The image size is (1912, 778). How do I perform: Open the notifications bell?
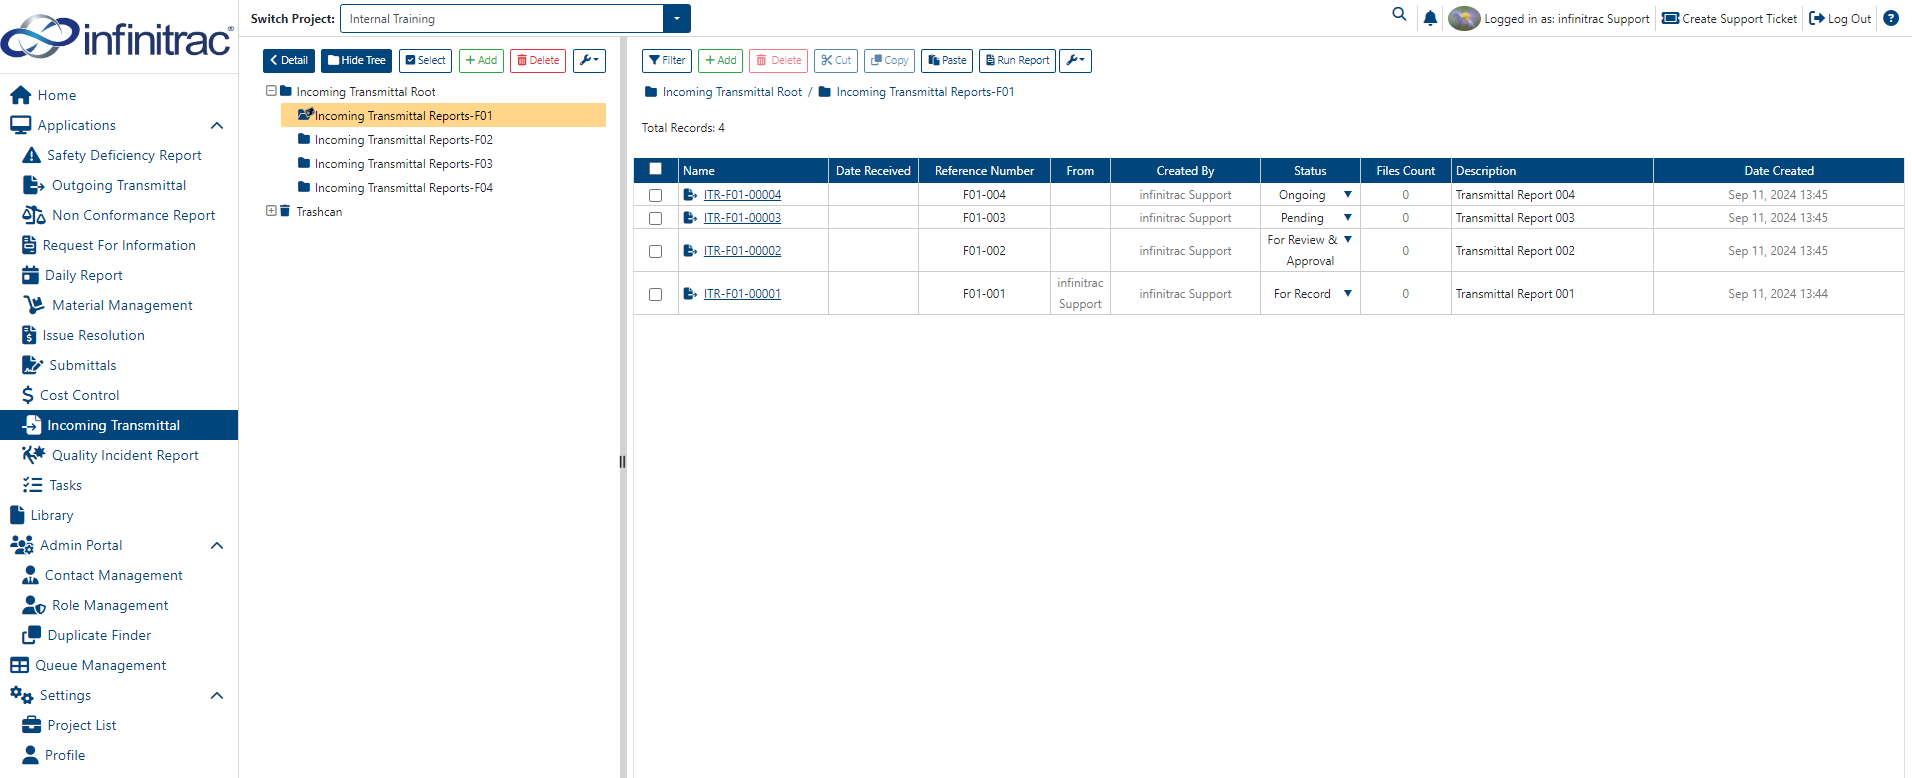click(1430, 18)
